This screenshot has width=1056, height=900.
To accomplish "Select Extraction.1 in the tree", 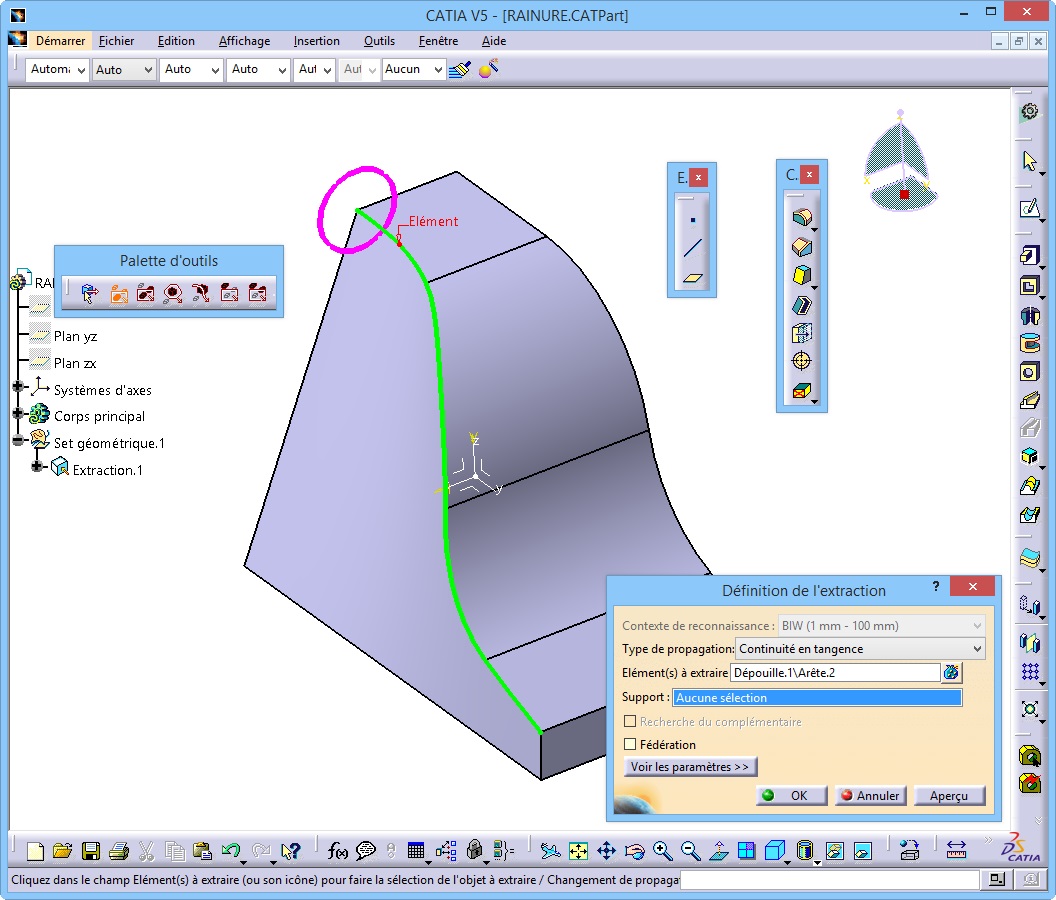I will [x=108, y=470].
